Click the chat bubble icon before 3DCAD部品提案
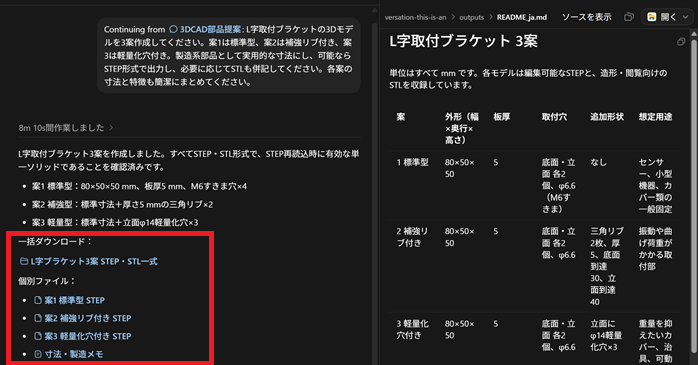Screen dimensions: 698x365 pos(173,29)
